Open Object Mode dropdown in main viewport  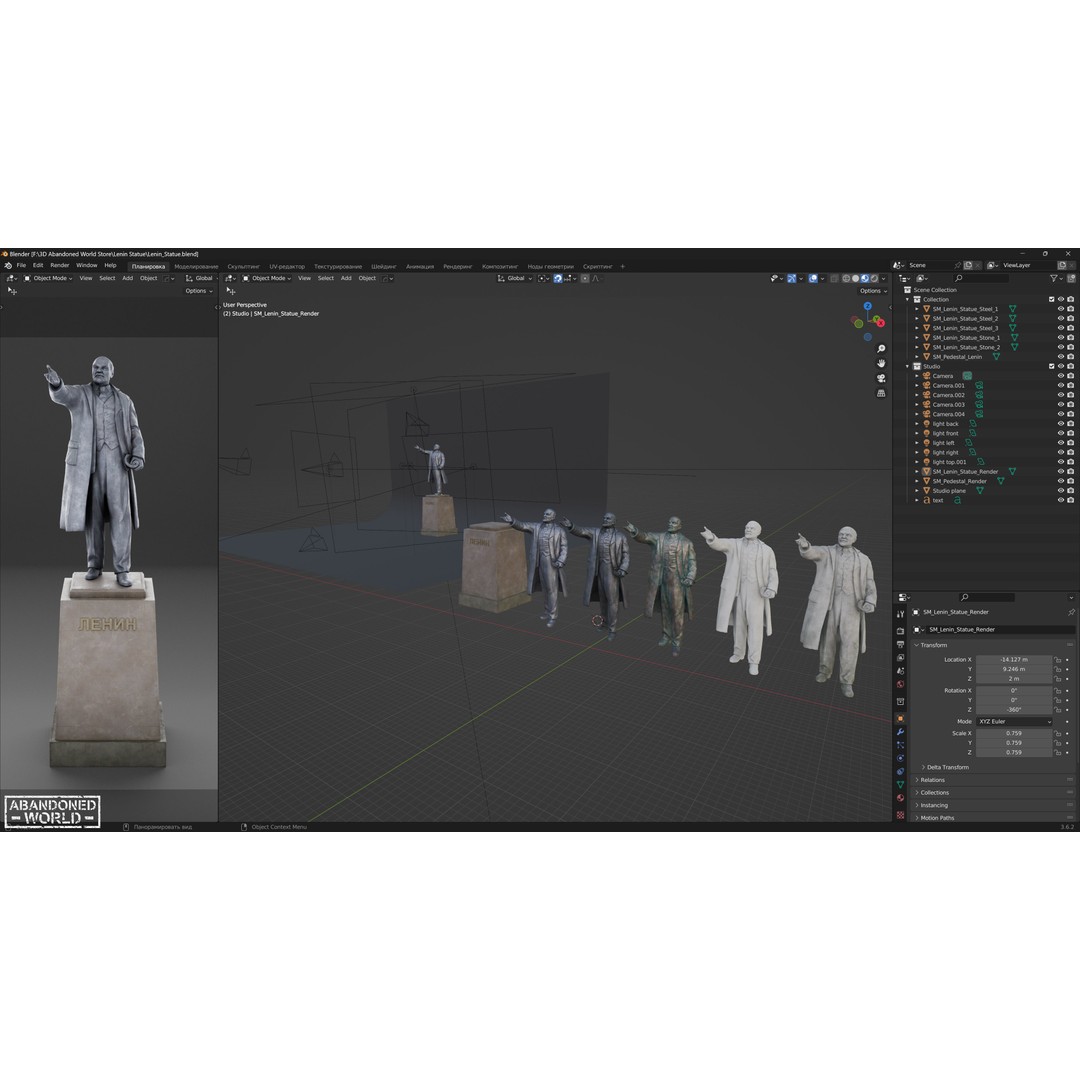[267, 278]
